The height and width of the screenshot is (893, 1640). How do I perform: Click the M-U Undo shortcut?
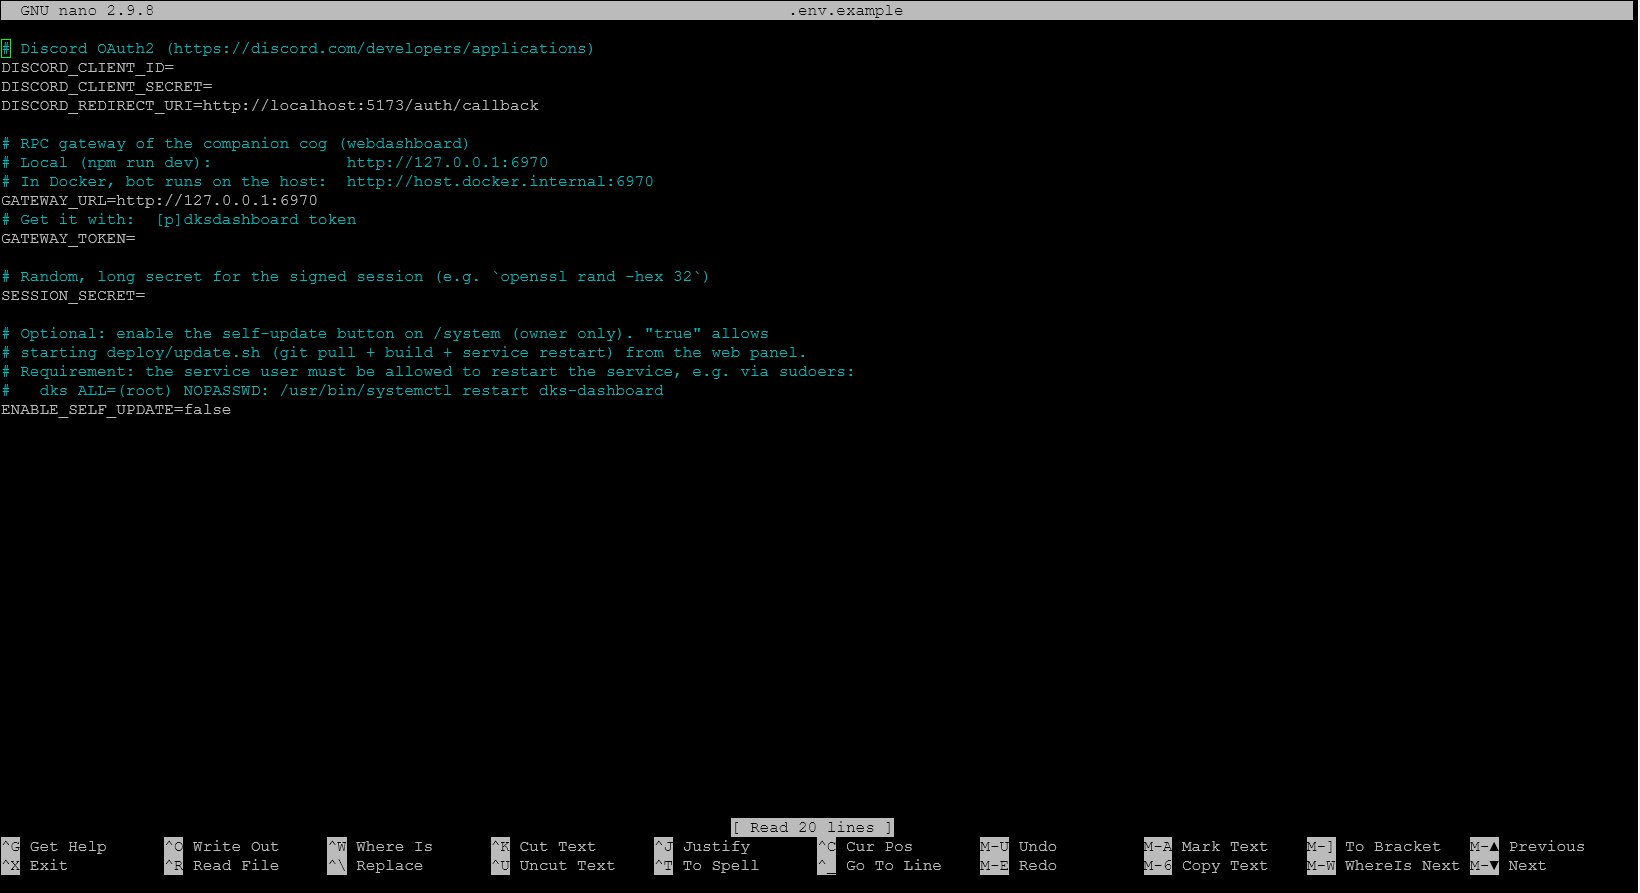tap(1019, 847)
